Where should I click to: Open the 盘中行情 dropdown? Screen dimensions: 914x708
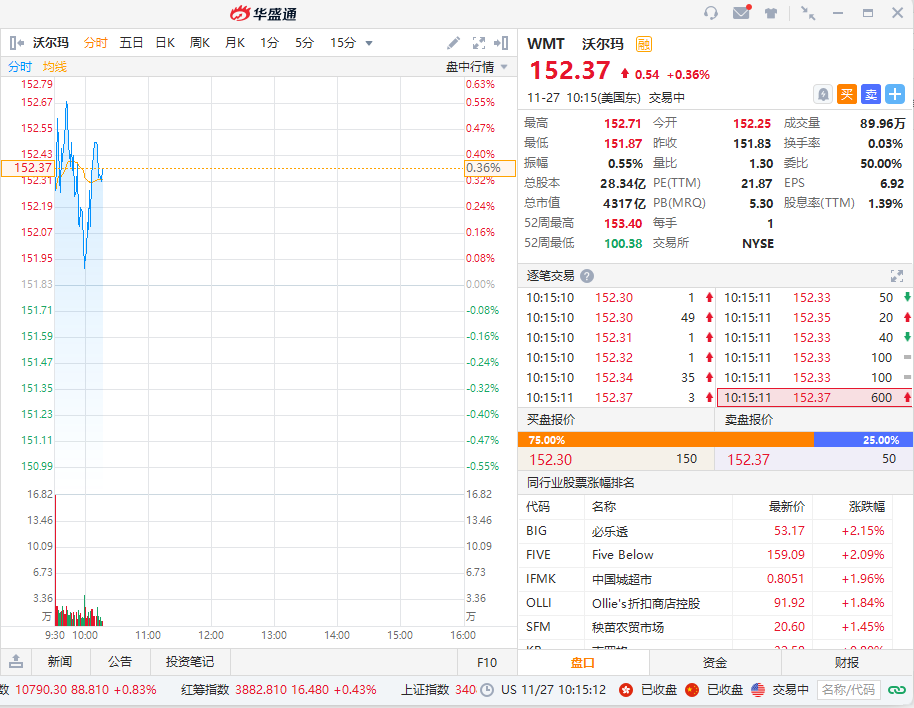(476, 67)
